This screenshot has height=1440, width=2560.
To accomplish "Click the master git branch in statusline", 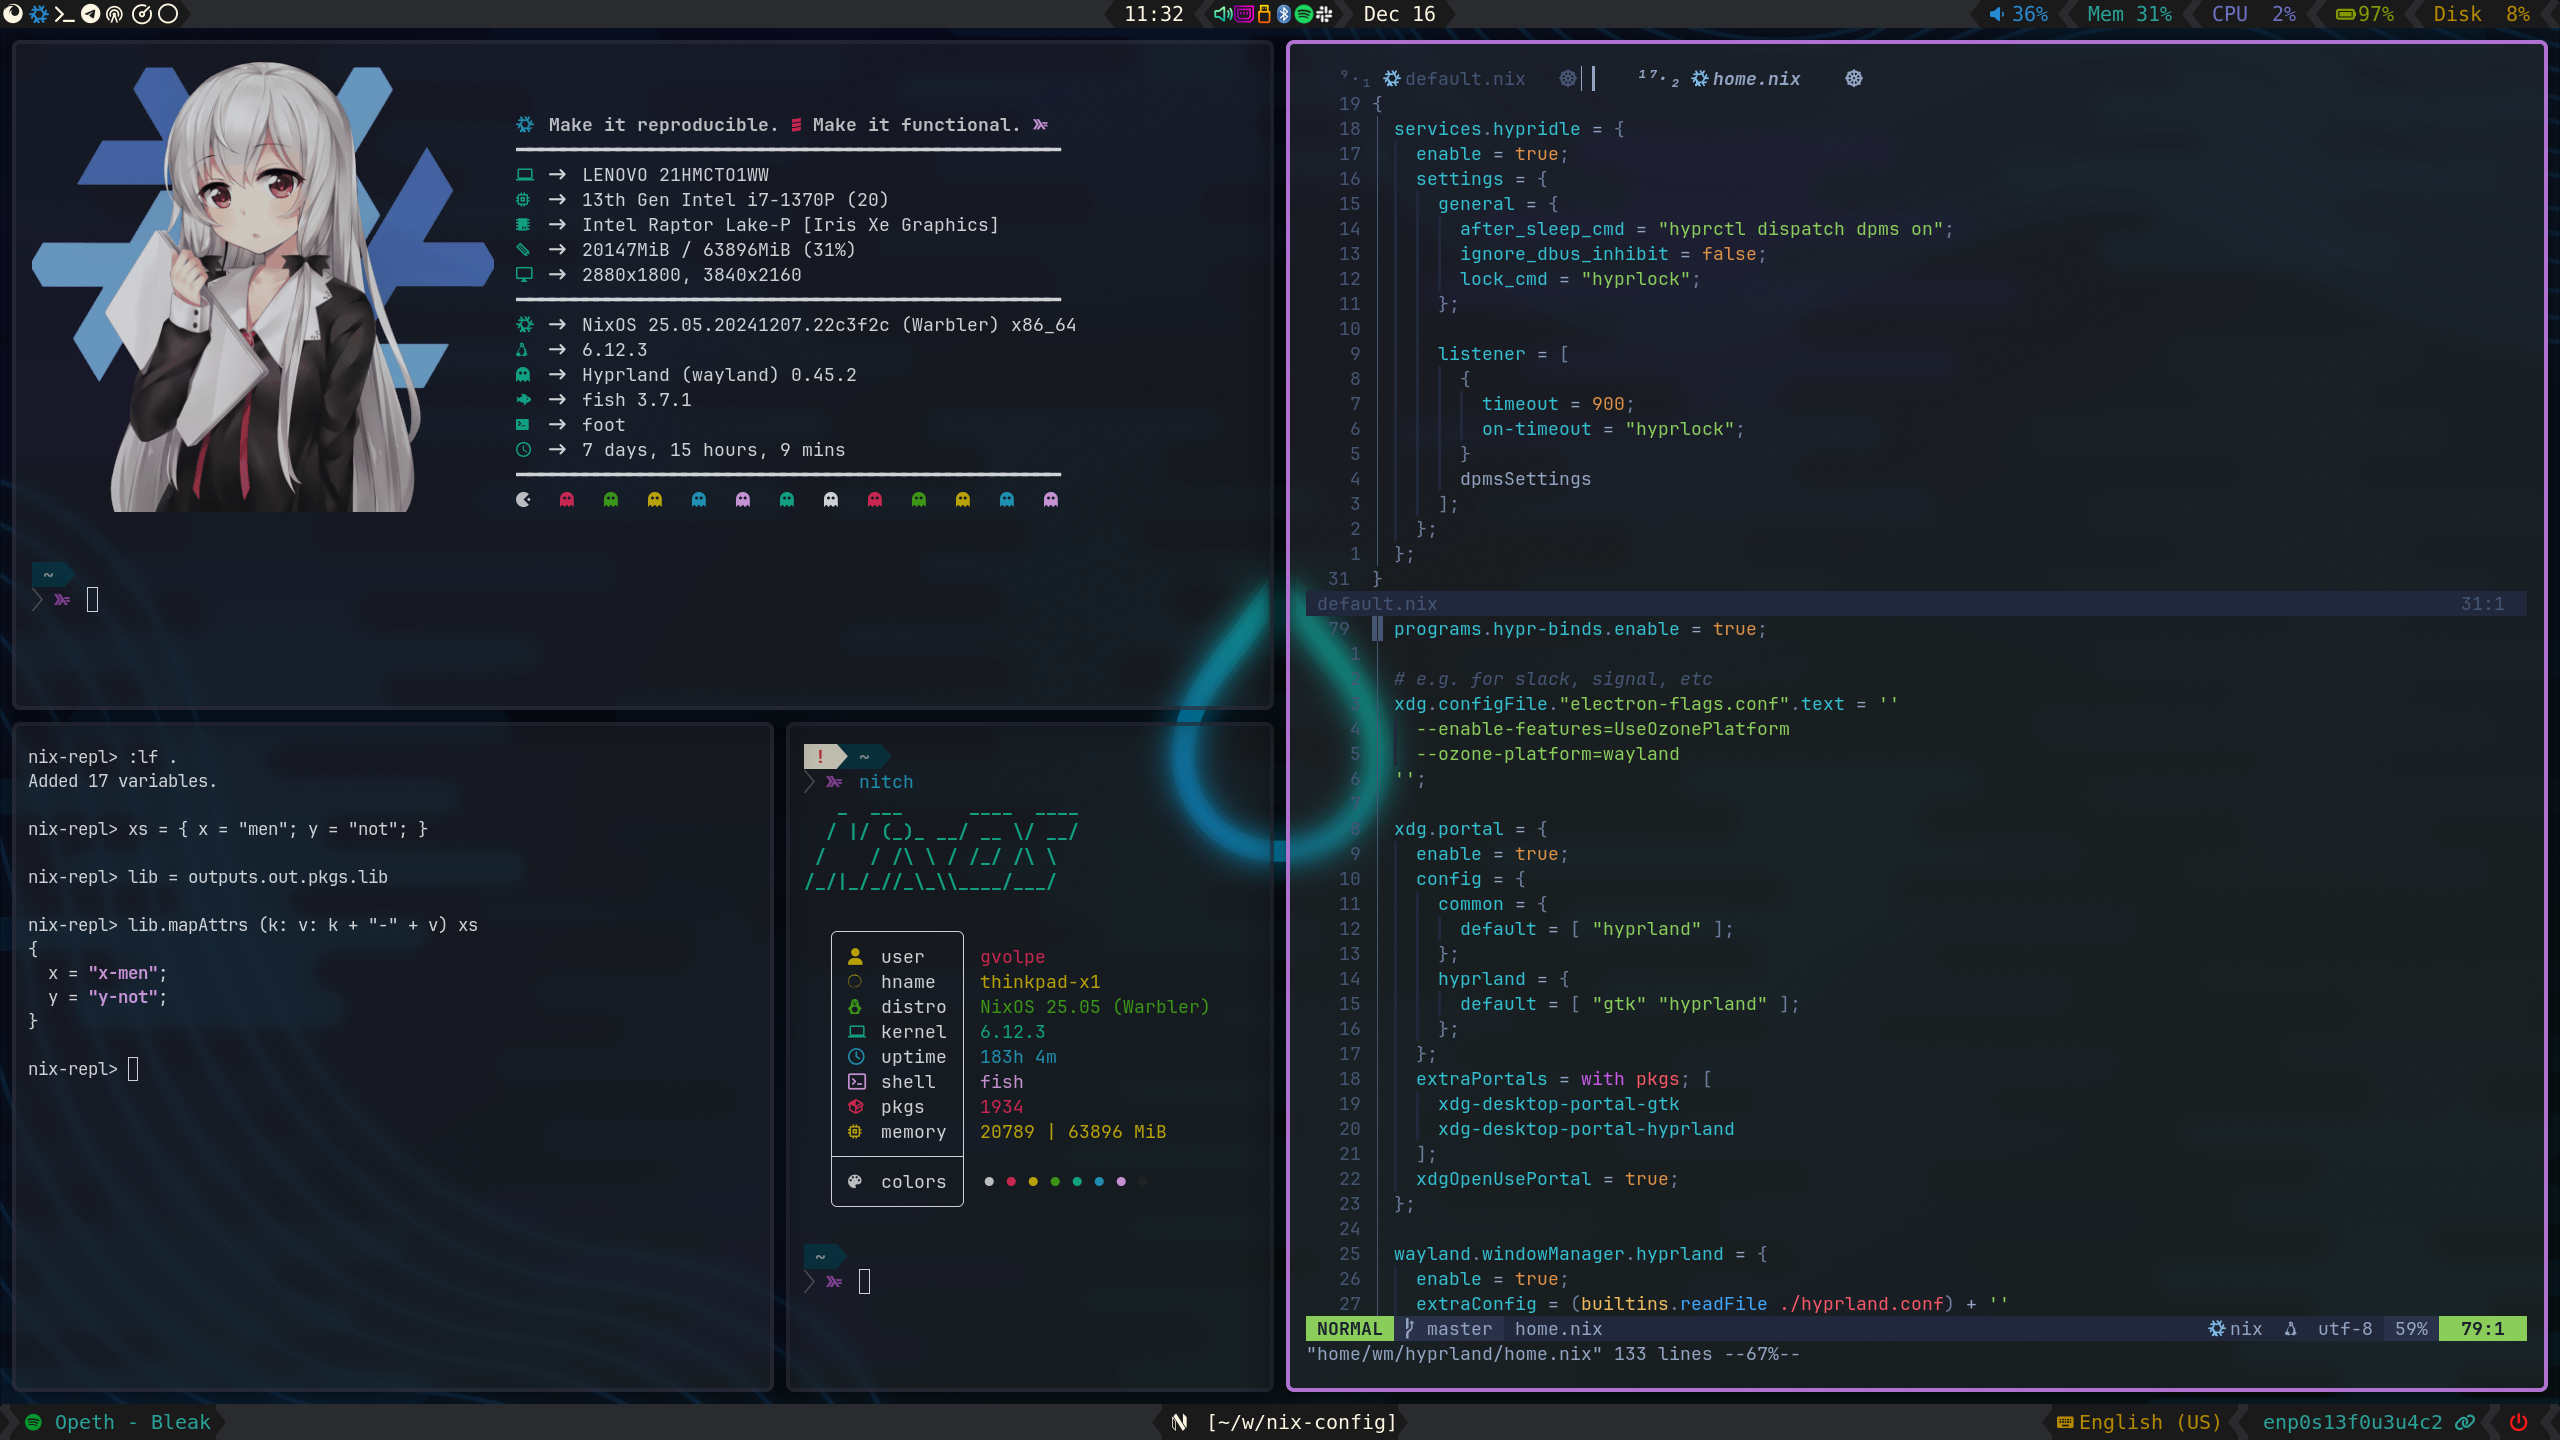I will [x=1458, y=1329].
